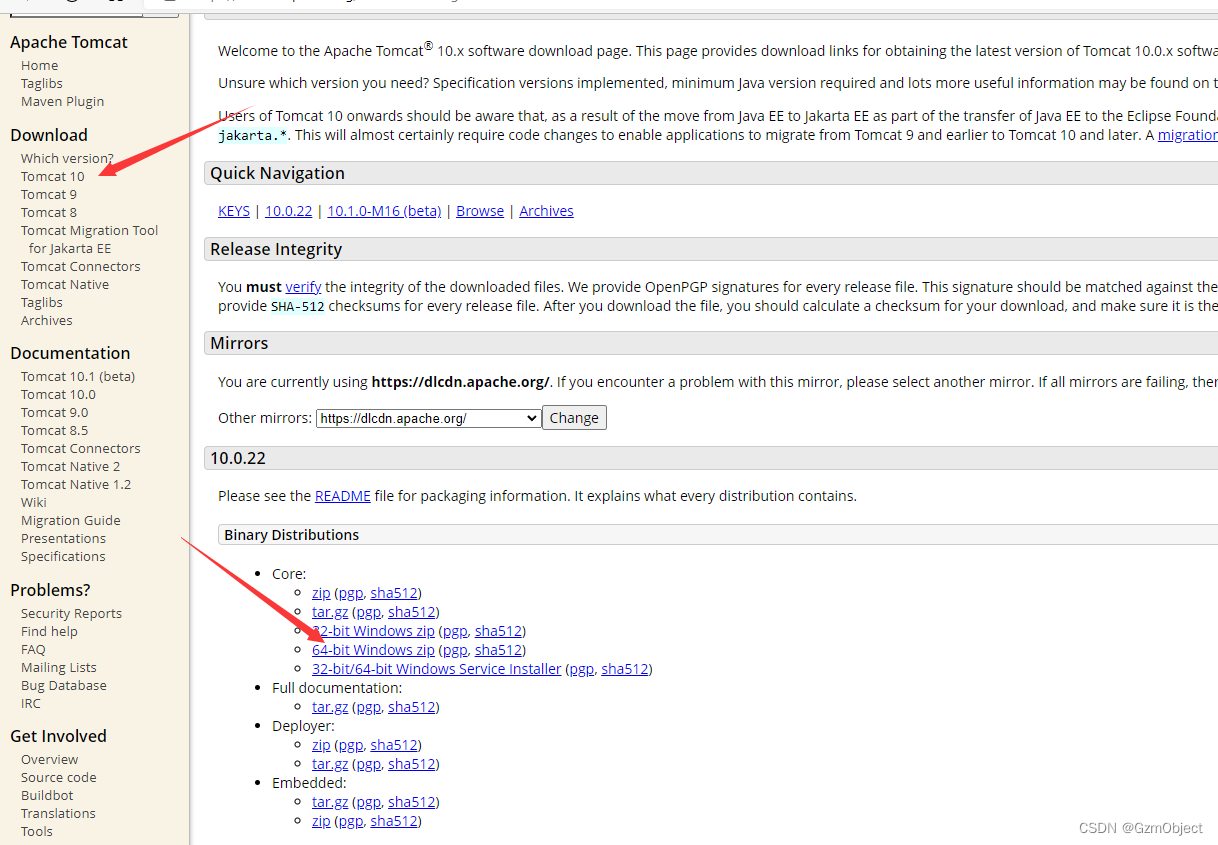Click the Browse link in Quick Navigation
The height and width of the screenshot is (845, 1218).
click(x=480, y=211)
